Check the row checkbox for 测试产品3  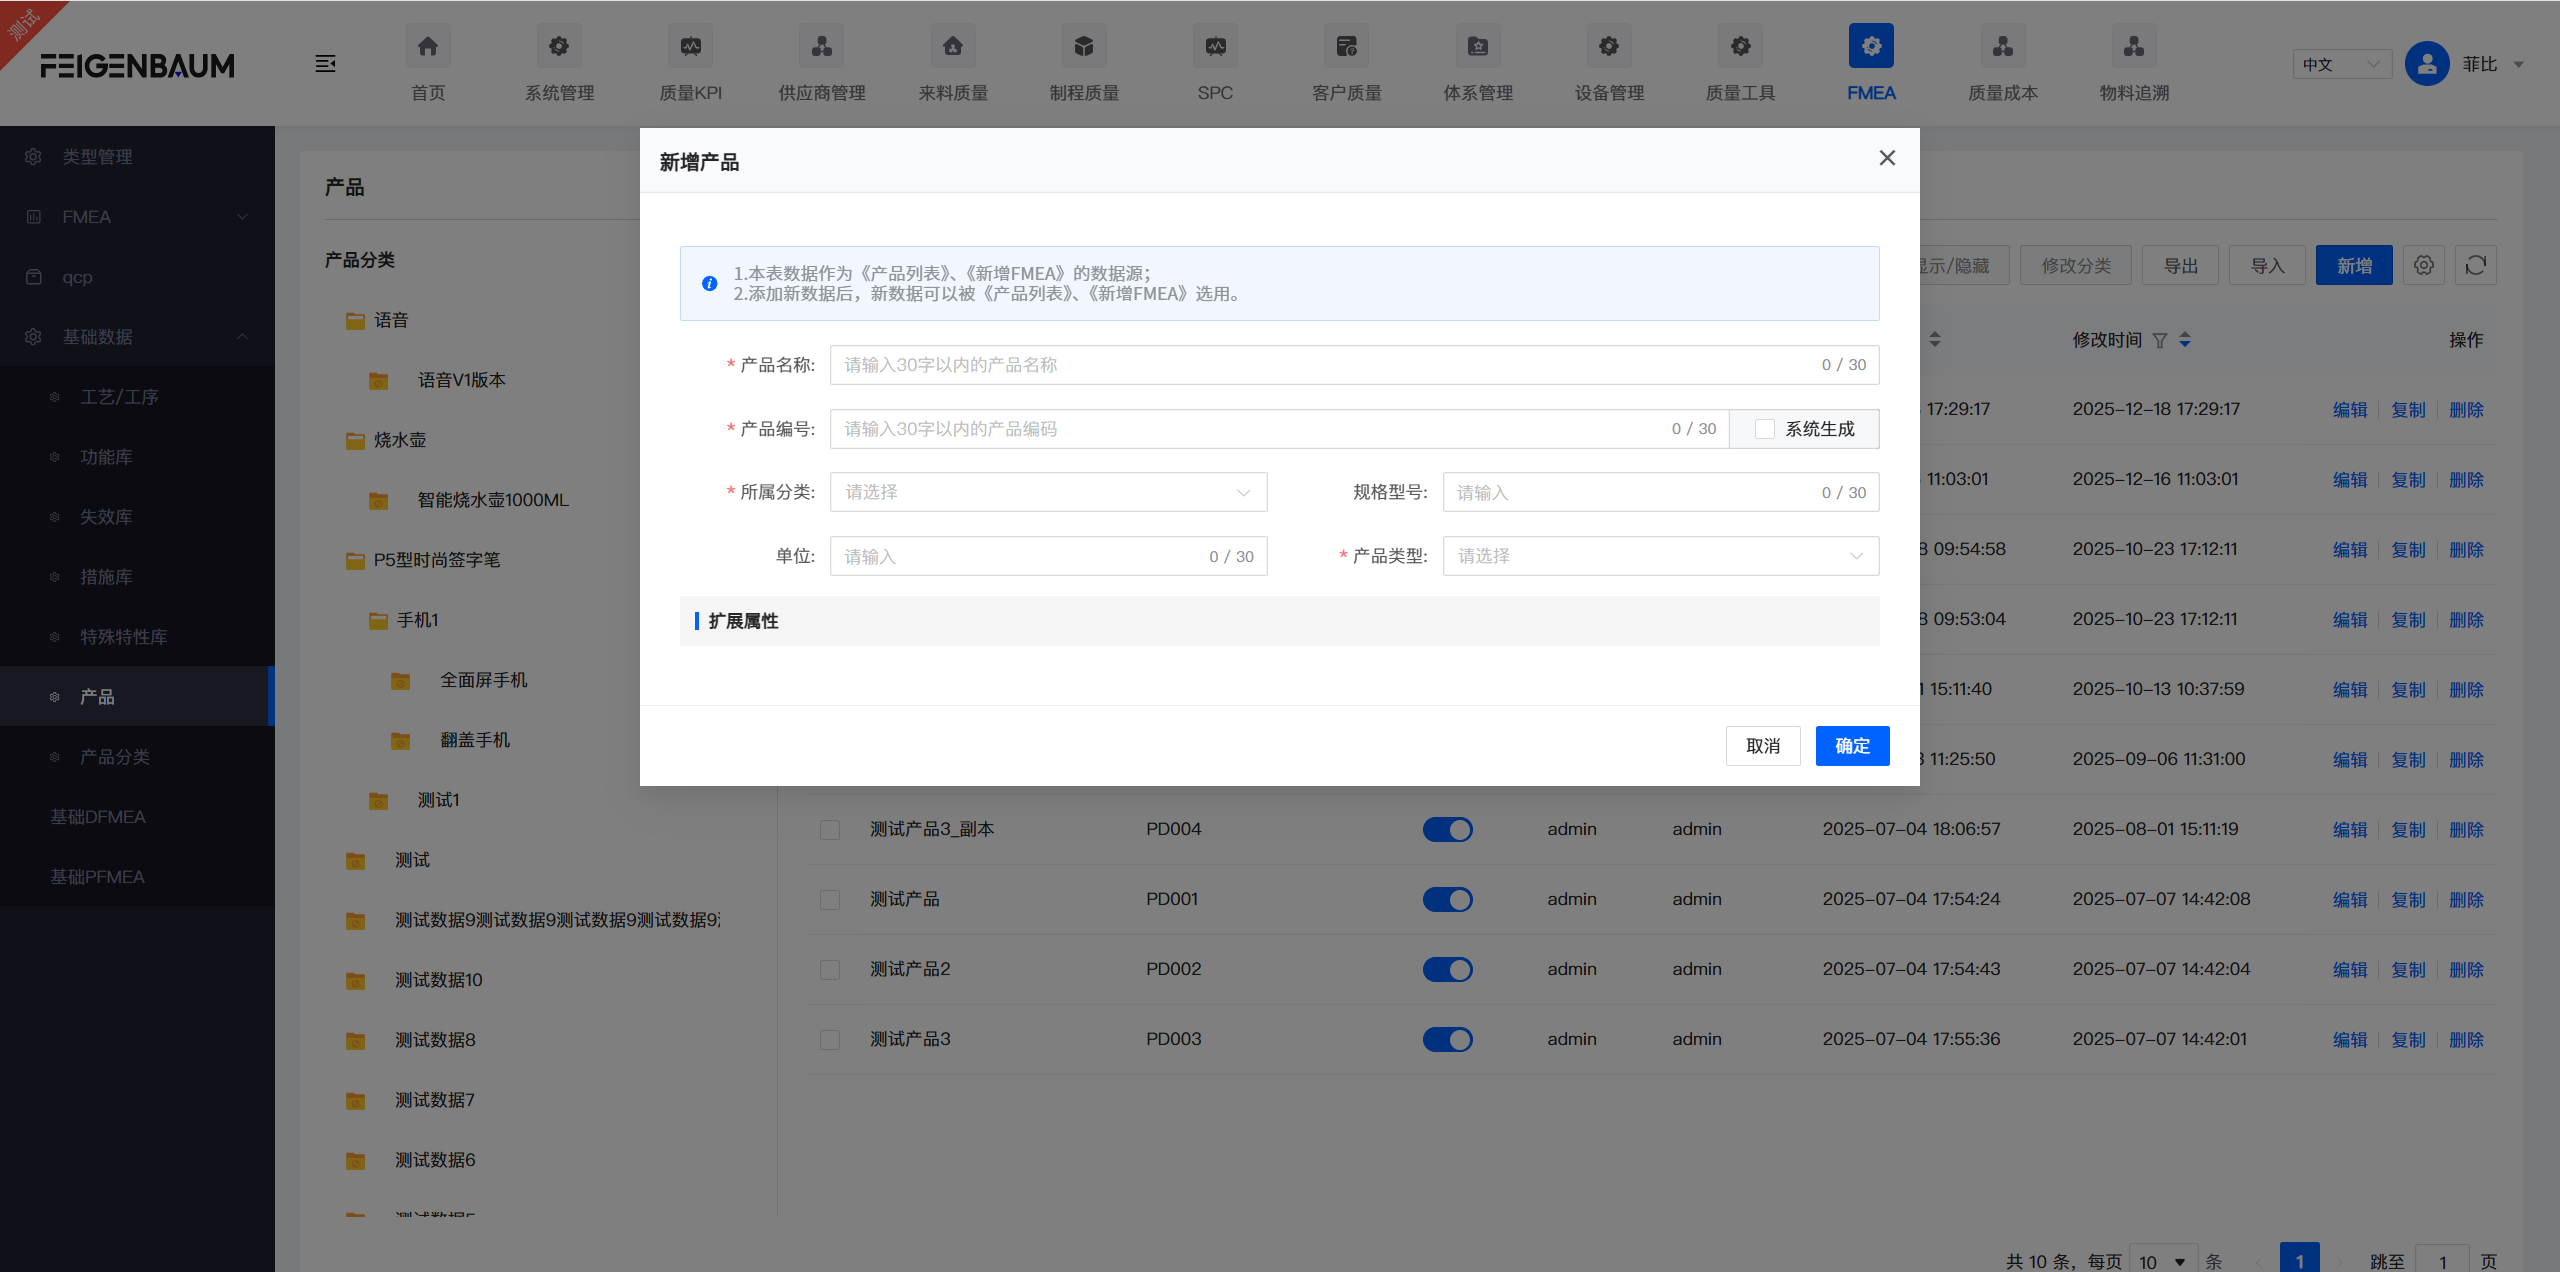pos(829,1039)
